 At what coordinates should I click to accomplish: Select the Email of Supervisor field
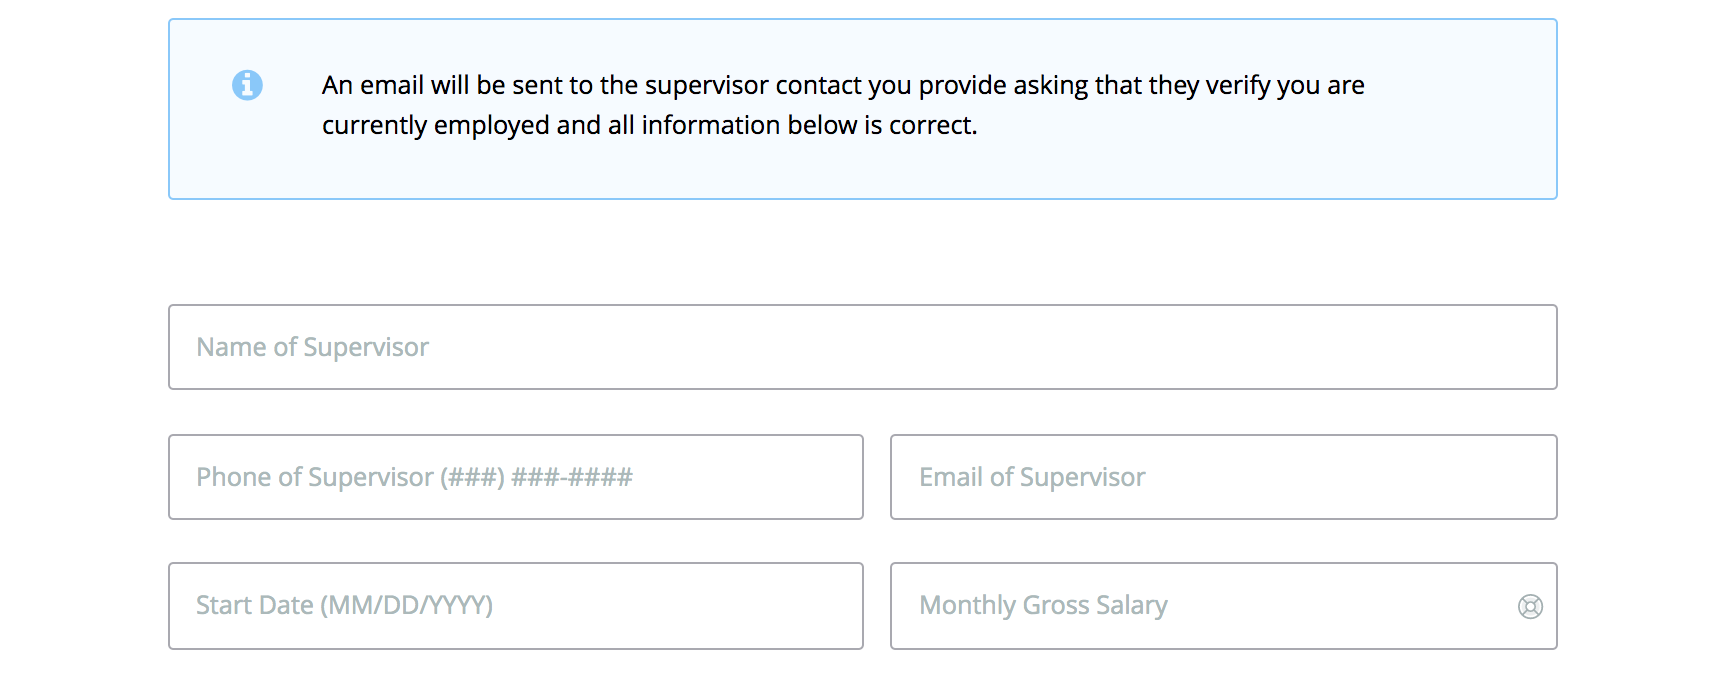(1223, 477)
